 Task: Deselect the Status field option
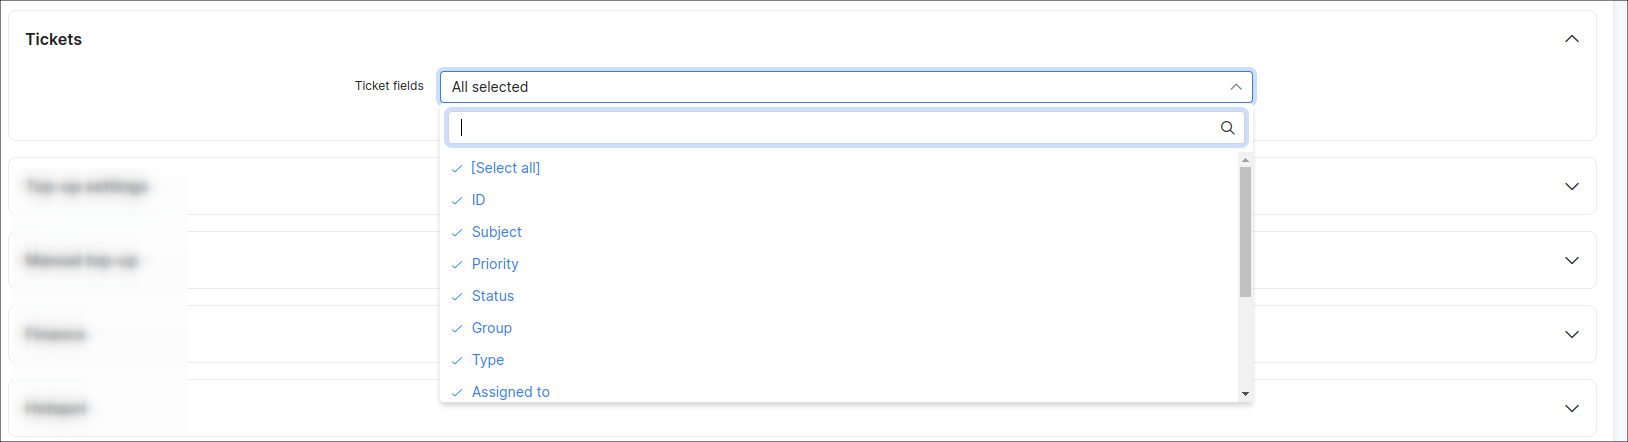[x=492, y=296]
